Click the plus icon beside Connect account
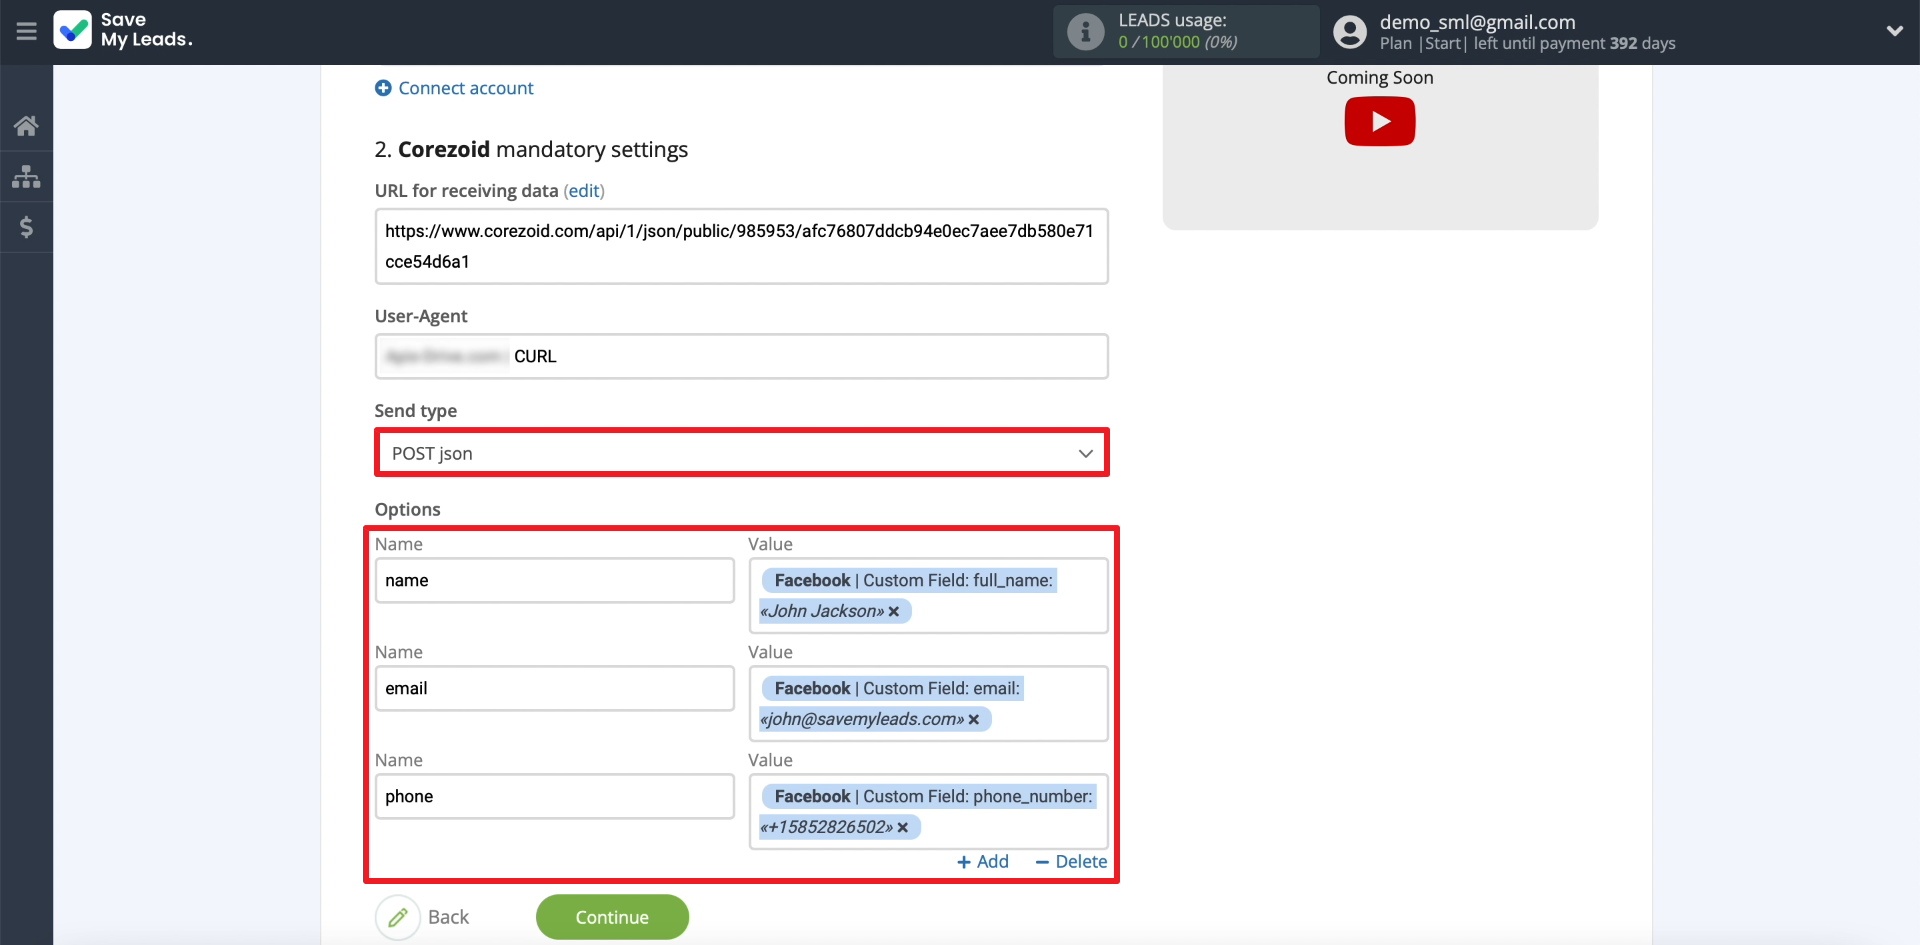Viewport: 1920px width, 945px height. [x=383, y=88]
